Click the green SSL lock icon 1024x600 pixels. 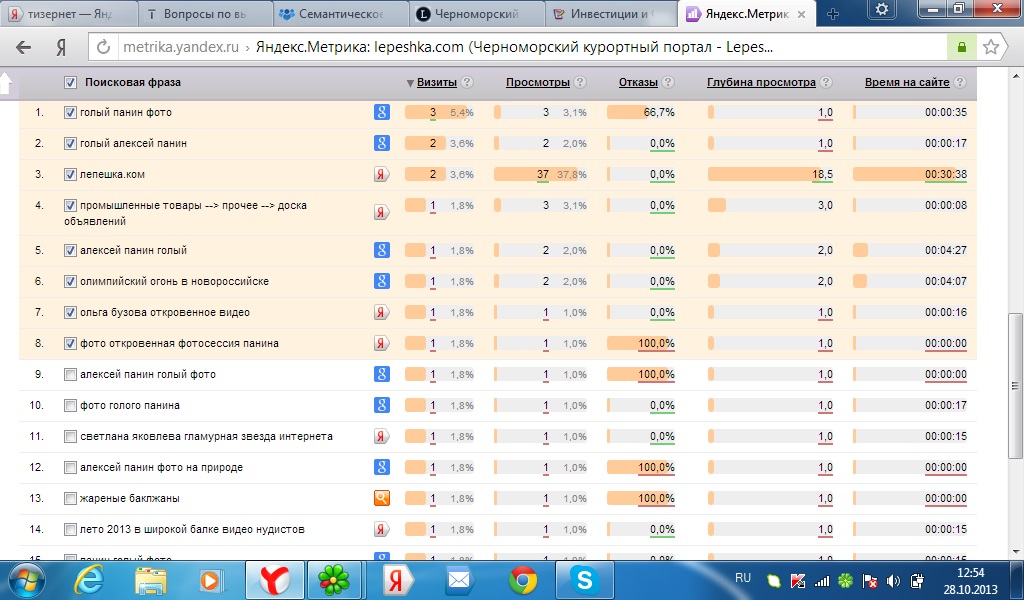pyautogui.click(x=961, y=47)
